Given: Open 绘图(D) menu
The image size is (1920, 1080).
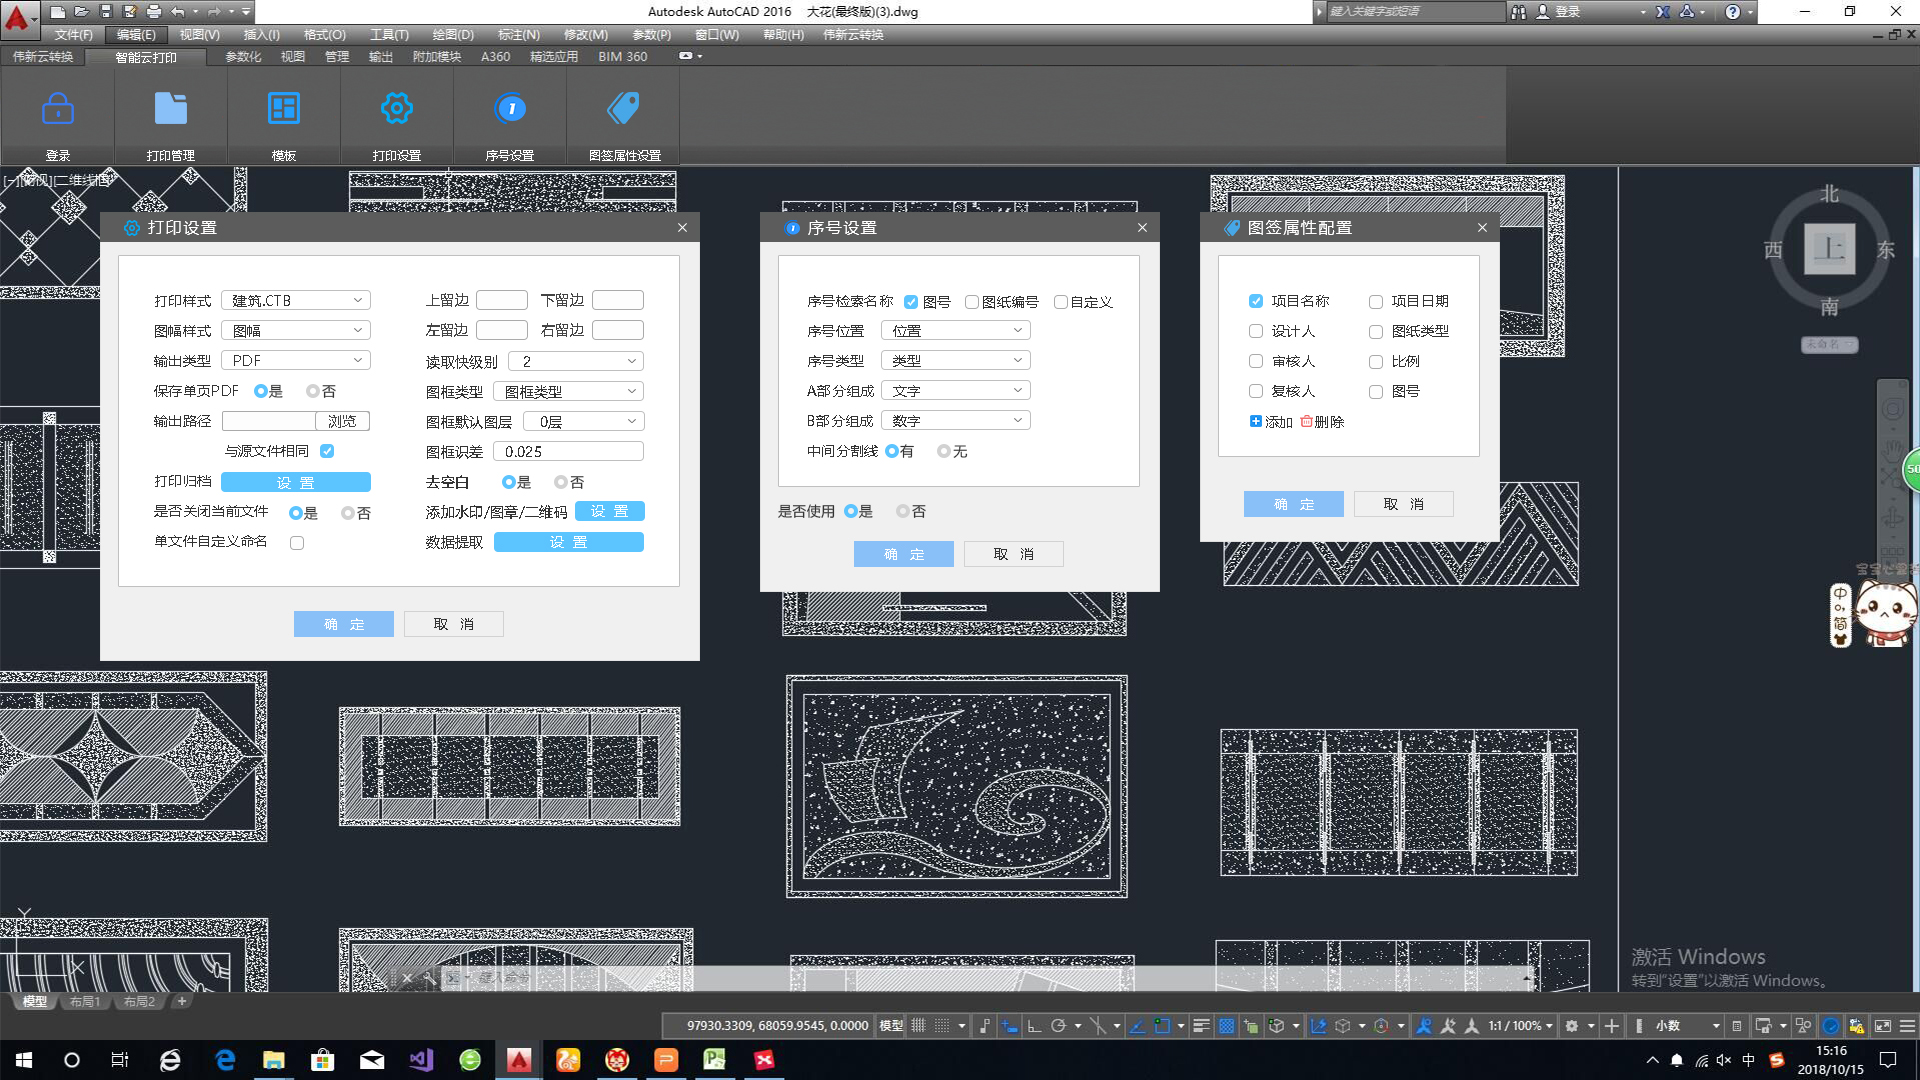Looking at the screenshot, I should 453,35.
